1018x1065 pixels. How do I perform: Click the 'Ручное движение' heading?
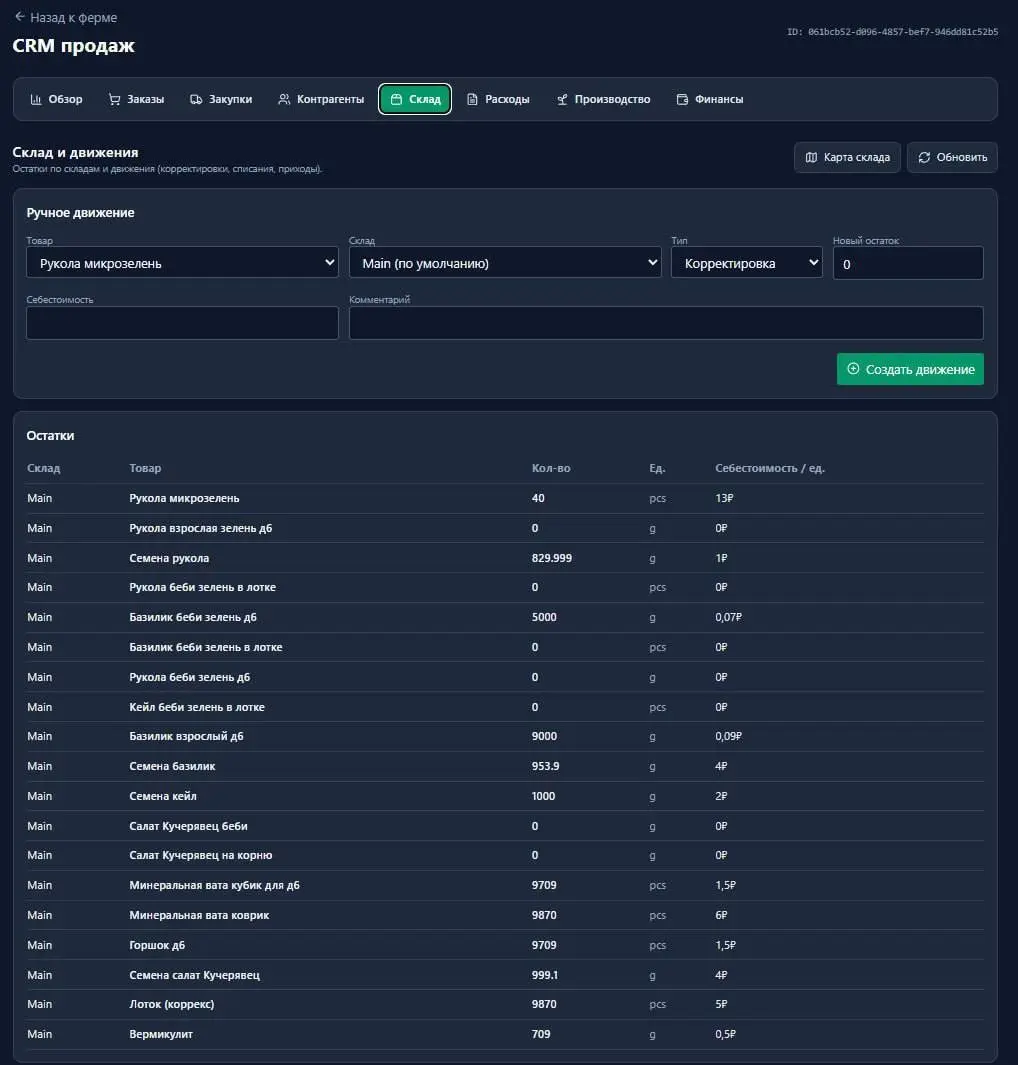click(80, 213)
